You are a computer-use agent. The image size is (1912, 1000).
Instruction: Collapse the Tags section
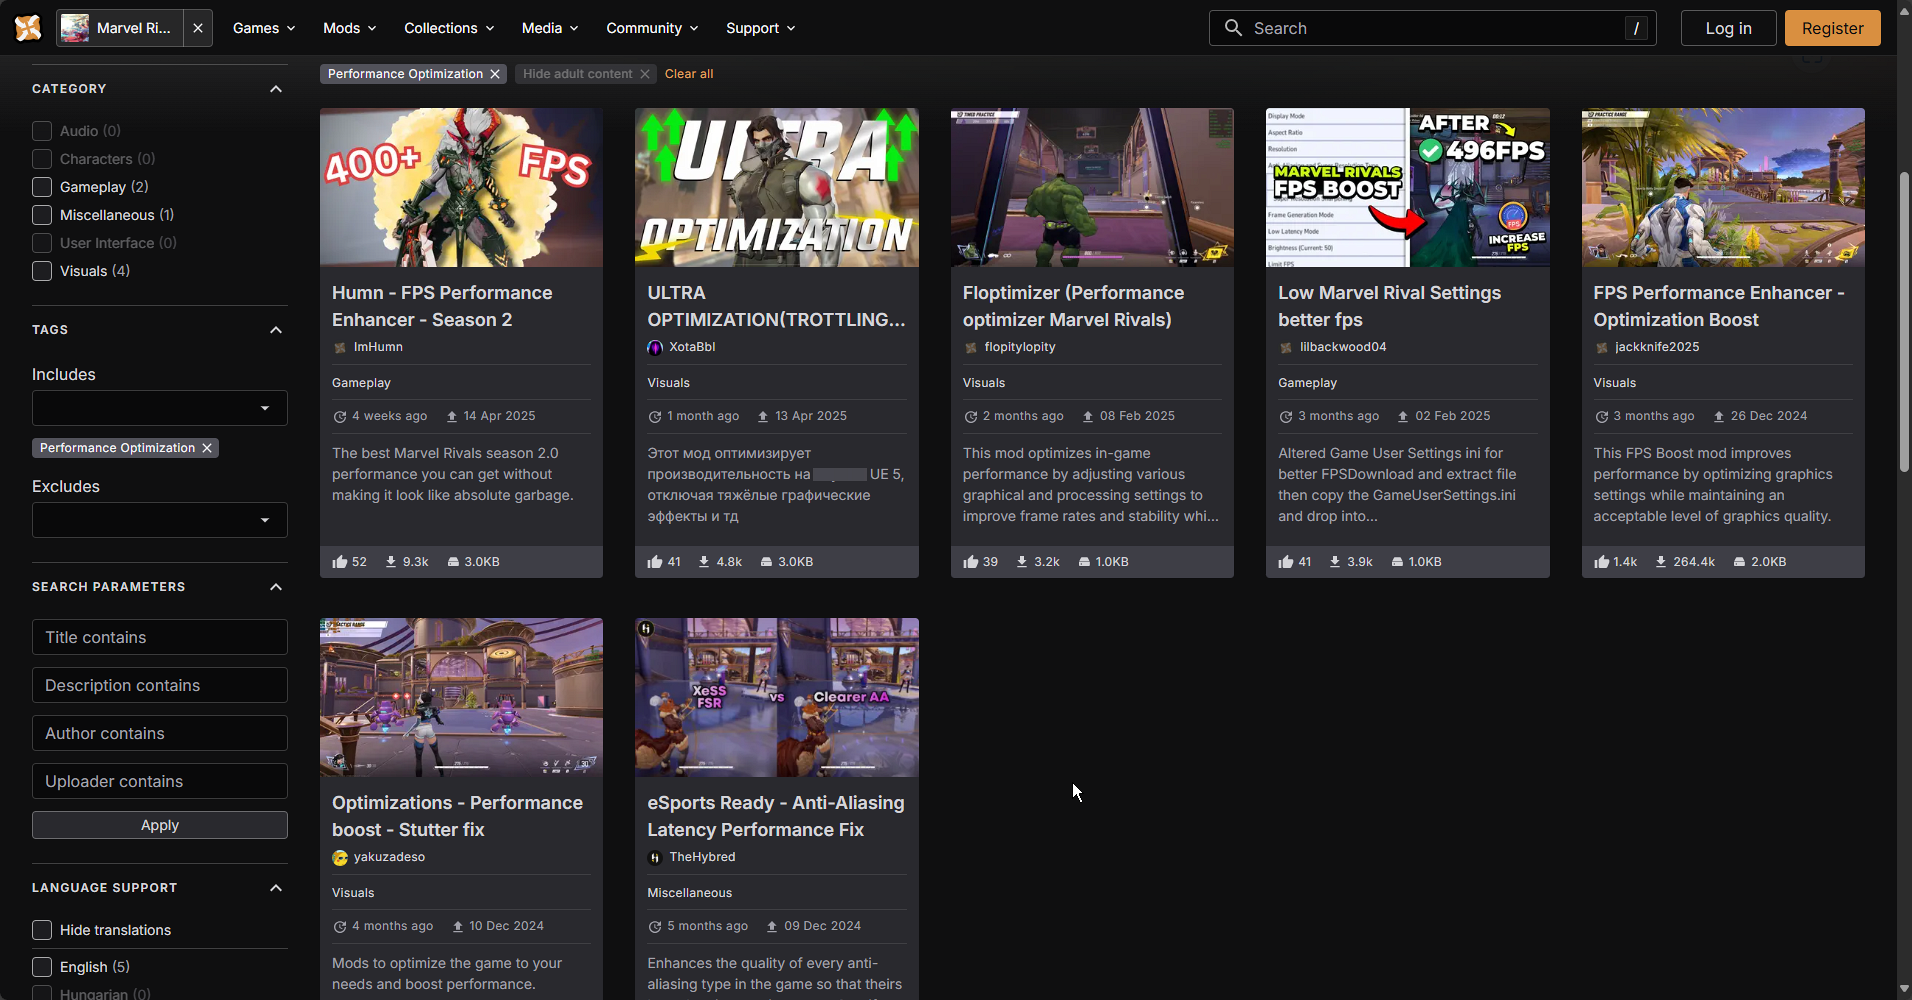(276, 330)
